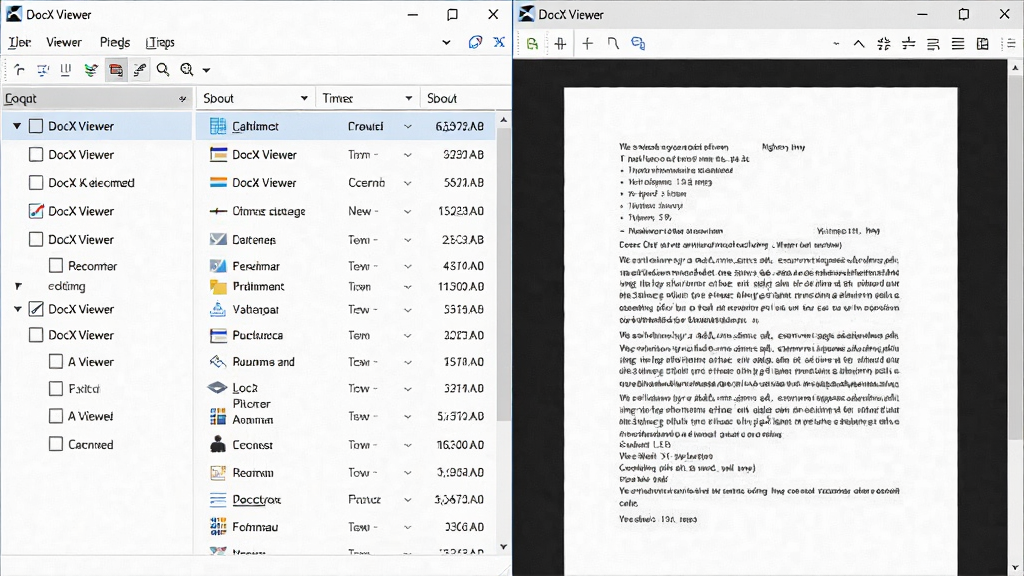Click the green document icon in right toolbar
The width and height of the screenshot is (1024, 576).
533,44
